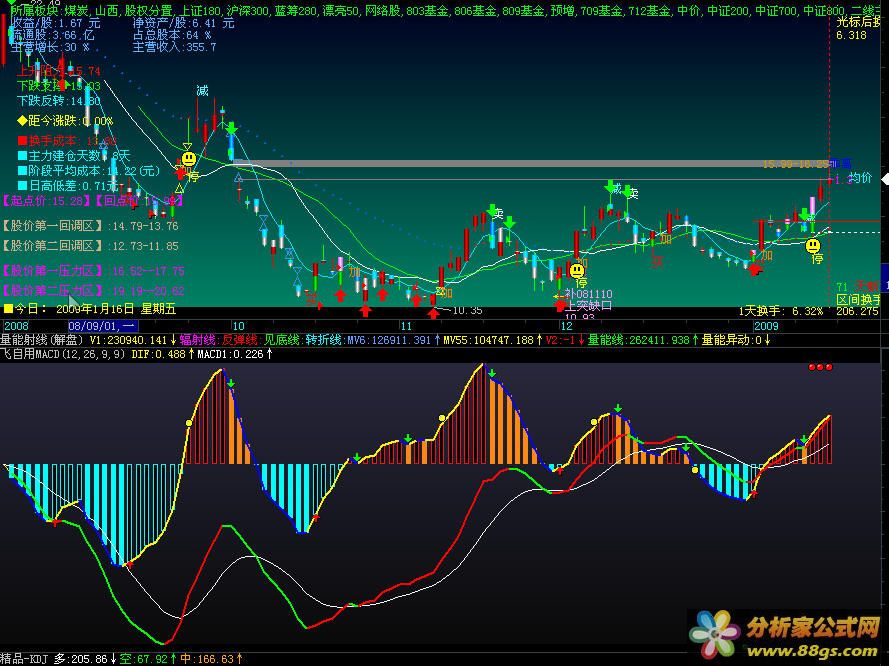
Task: Click the 收益/股:1.67 元 text
Action: tap(56, 23)
